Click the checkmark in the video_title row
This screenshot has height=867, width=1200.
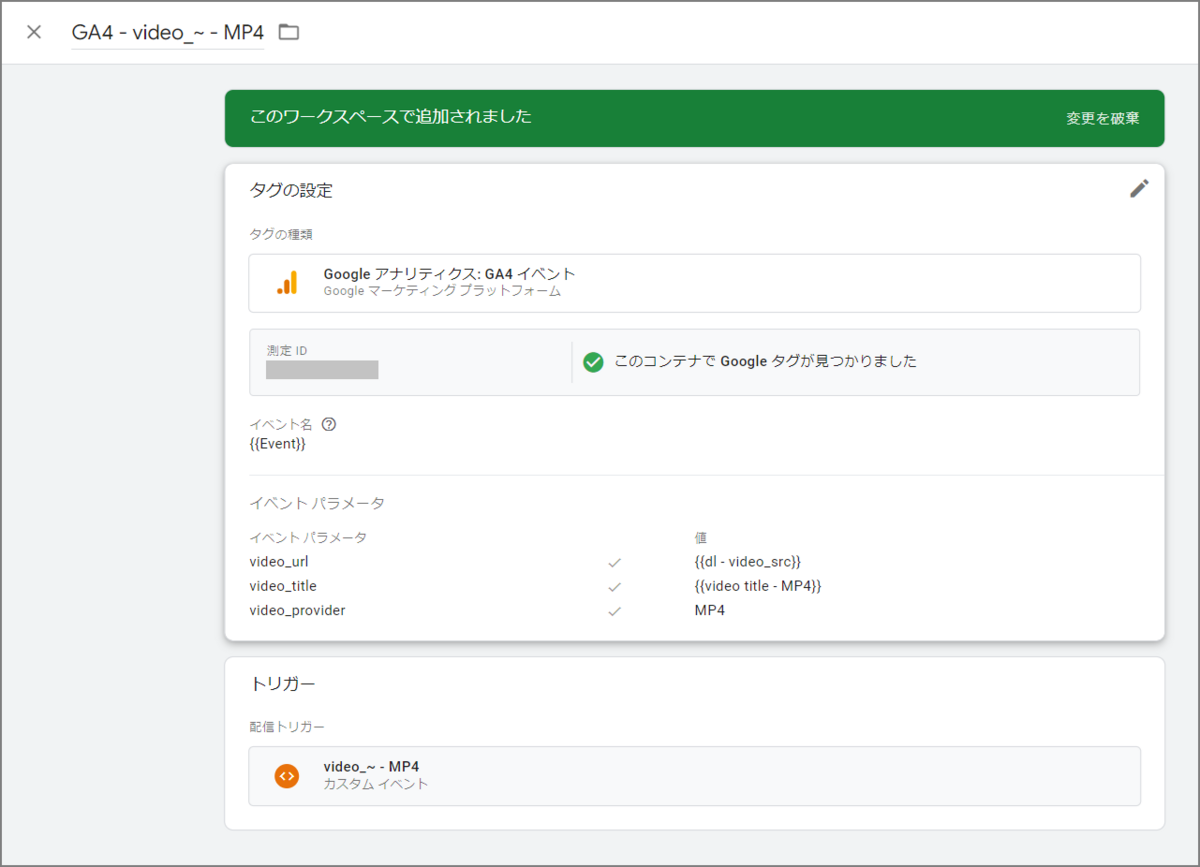coord(615,587)
